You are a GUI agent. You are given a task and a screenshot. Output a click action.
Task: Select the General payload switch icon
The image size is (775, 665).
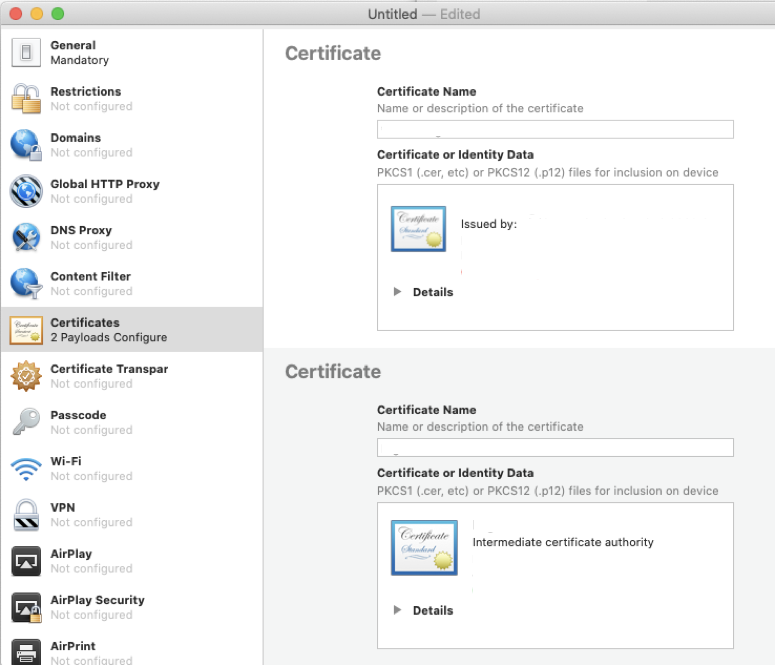click(26, 52)
